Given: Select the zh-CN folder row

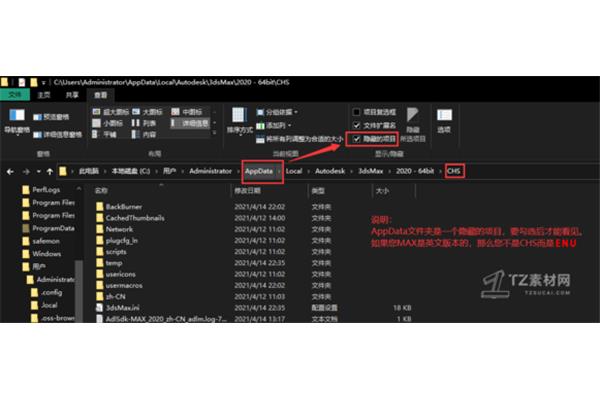Looking at the screenshot, I should pos(253,296).
